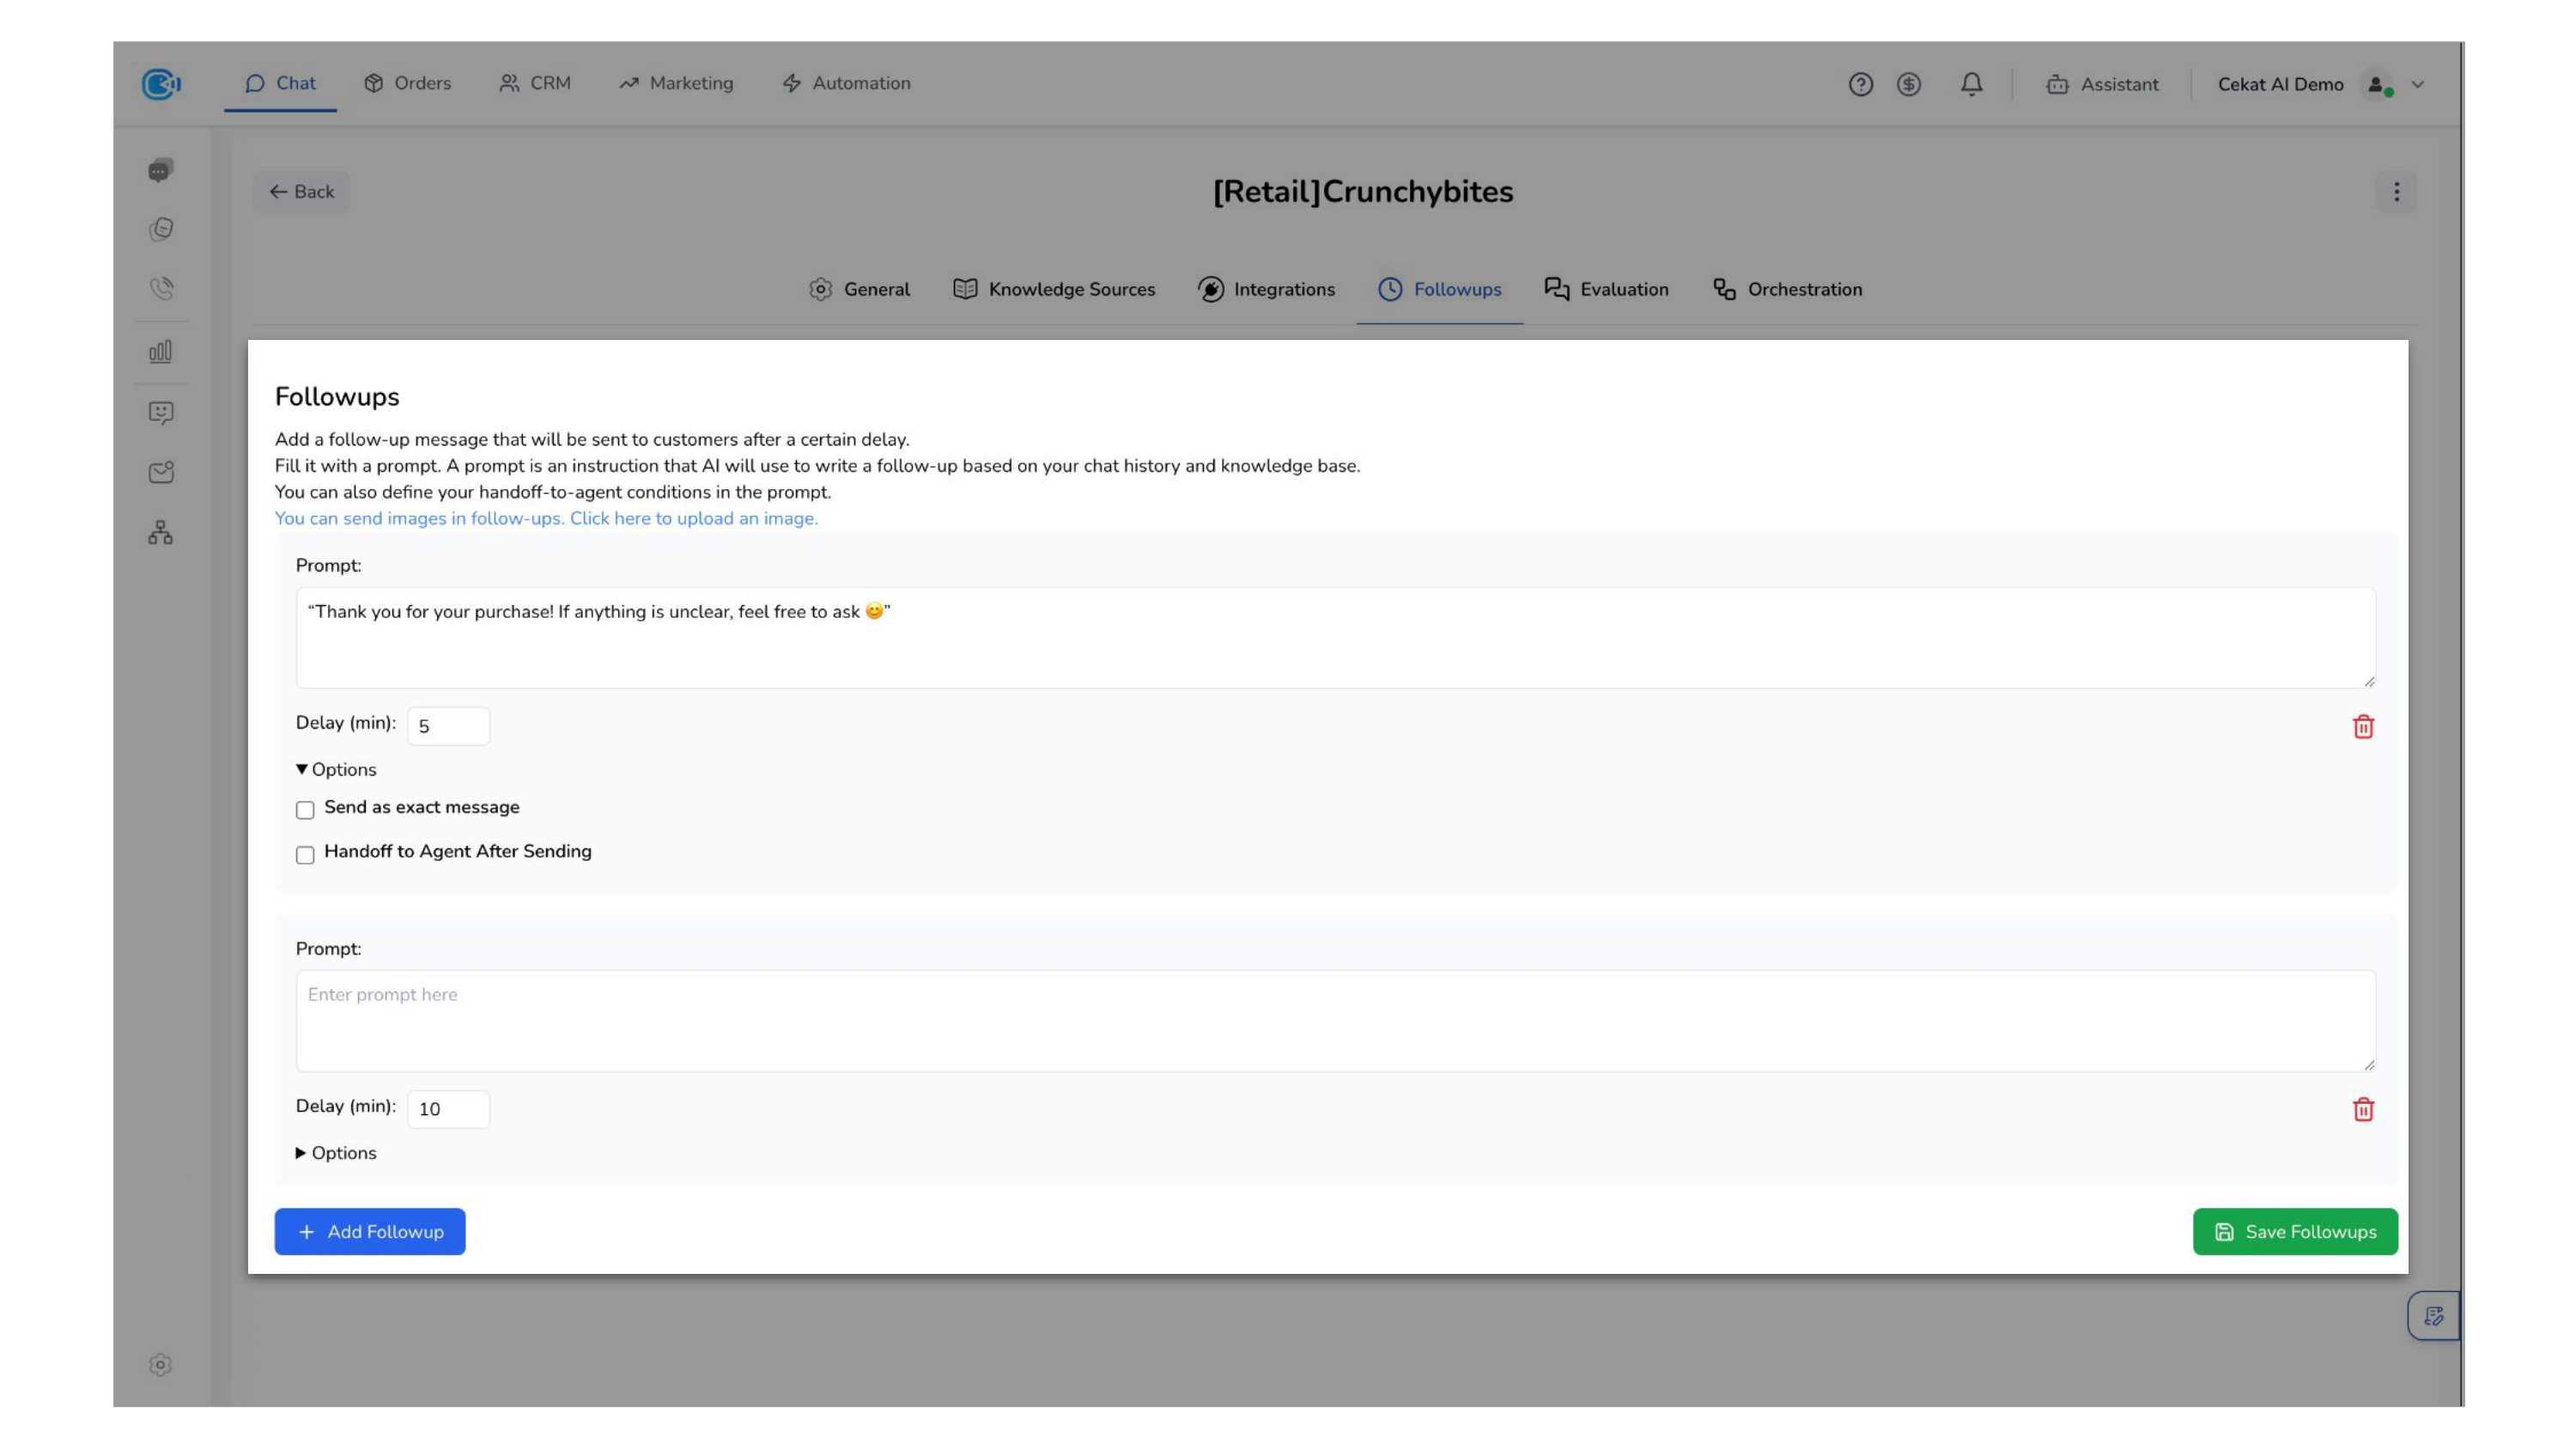Open the Automation menu

(846, 83)
